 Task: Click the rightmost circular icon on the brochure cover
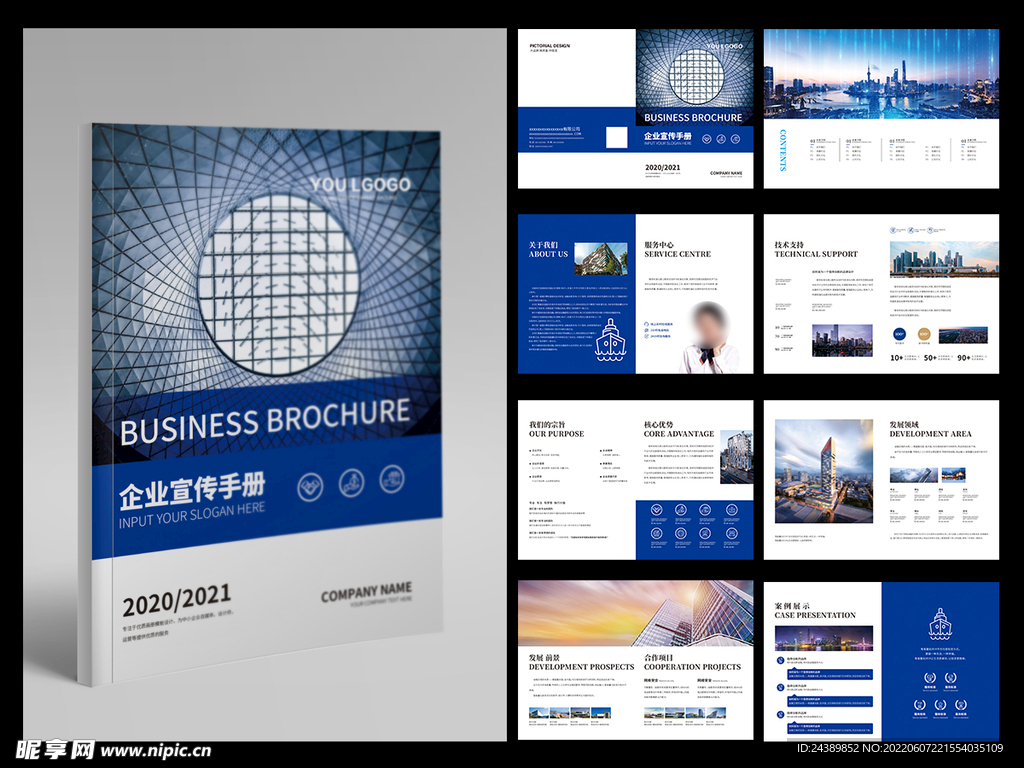pos(390,478)
